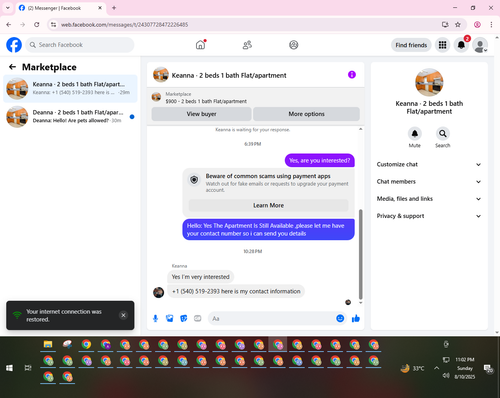Click Keanna's avatar beside her messages
Image resolution: width=500 pixels, height=398 pixels.
[158, 292]
